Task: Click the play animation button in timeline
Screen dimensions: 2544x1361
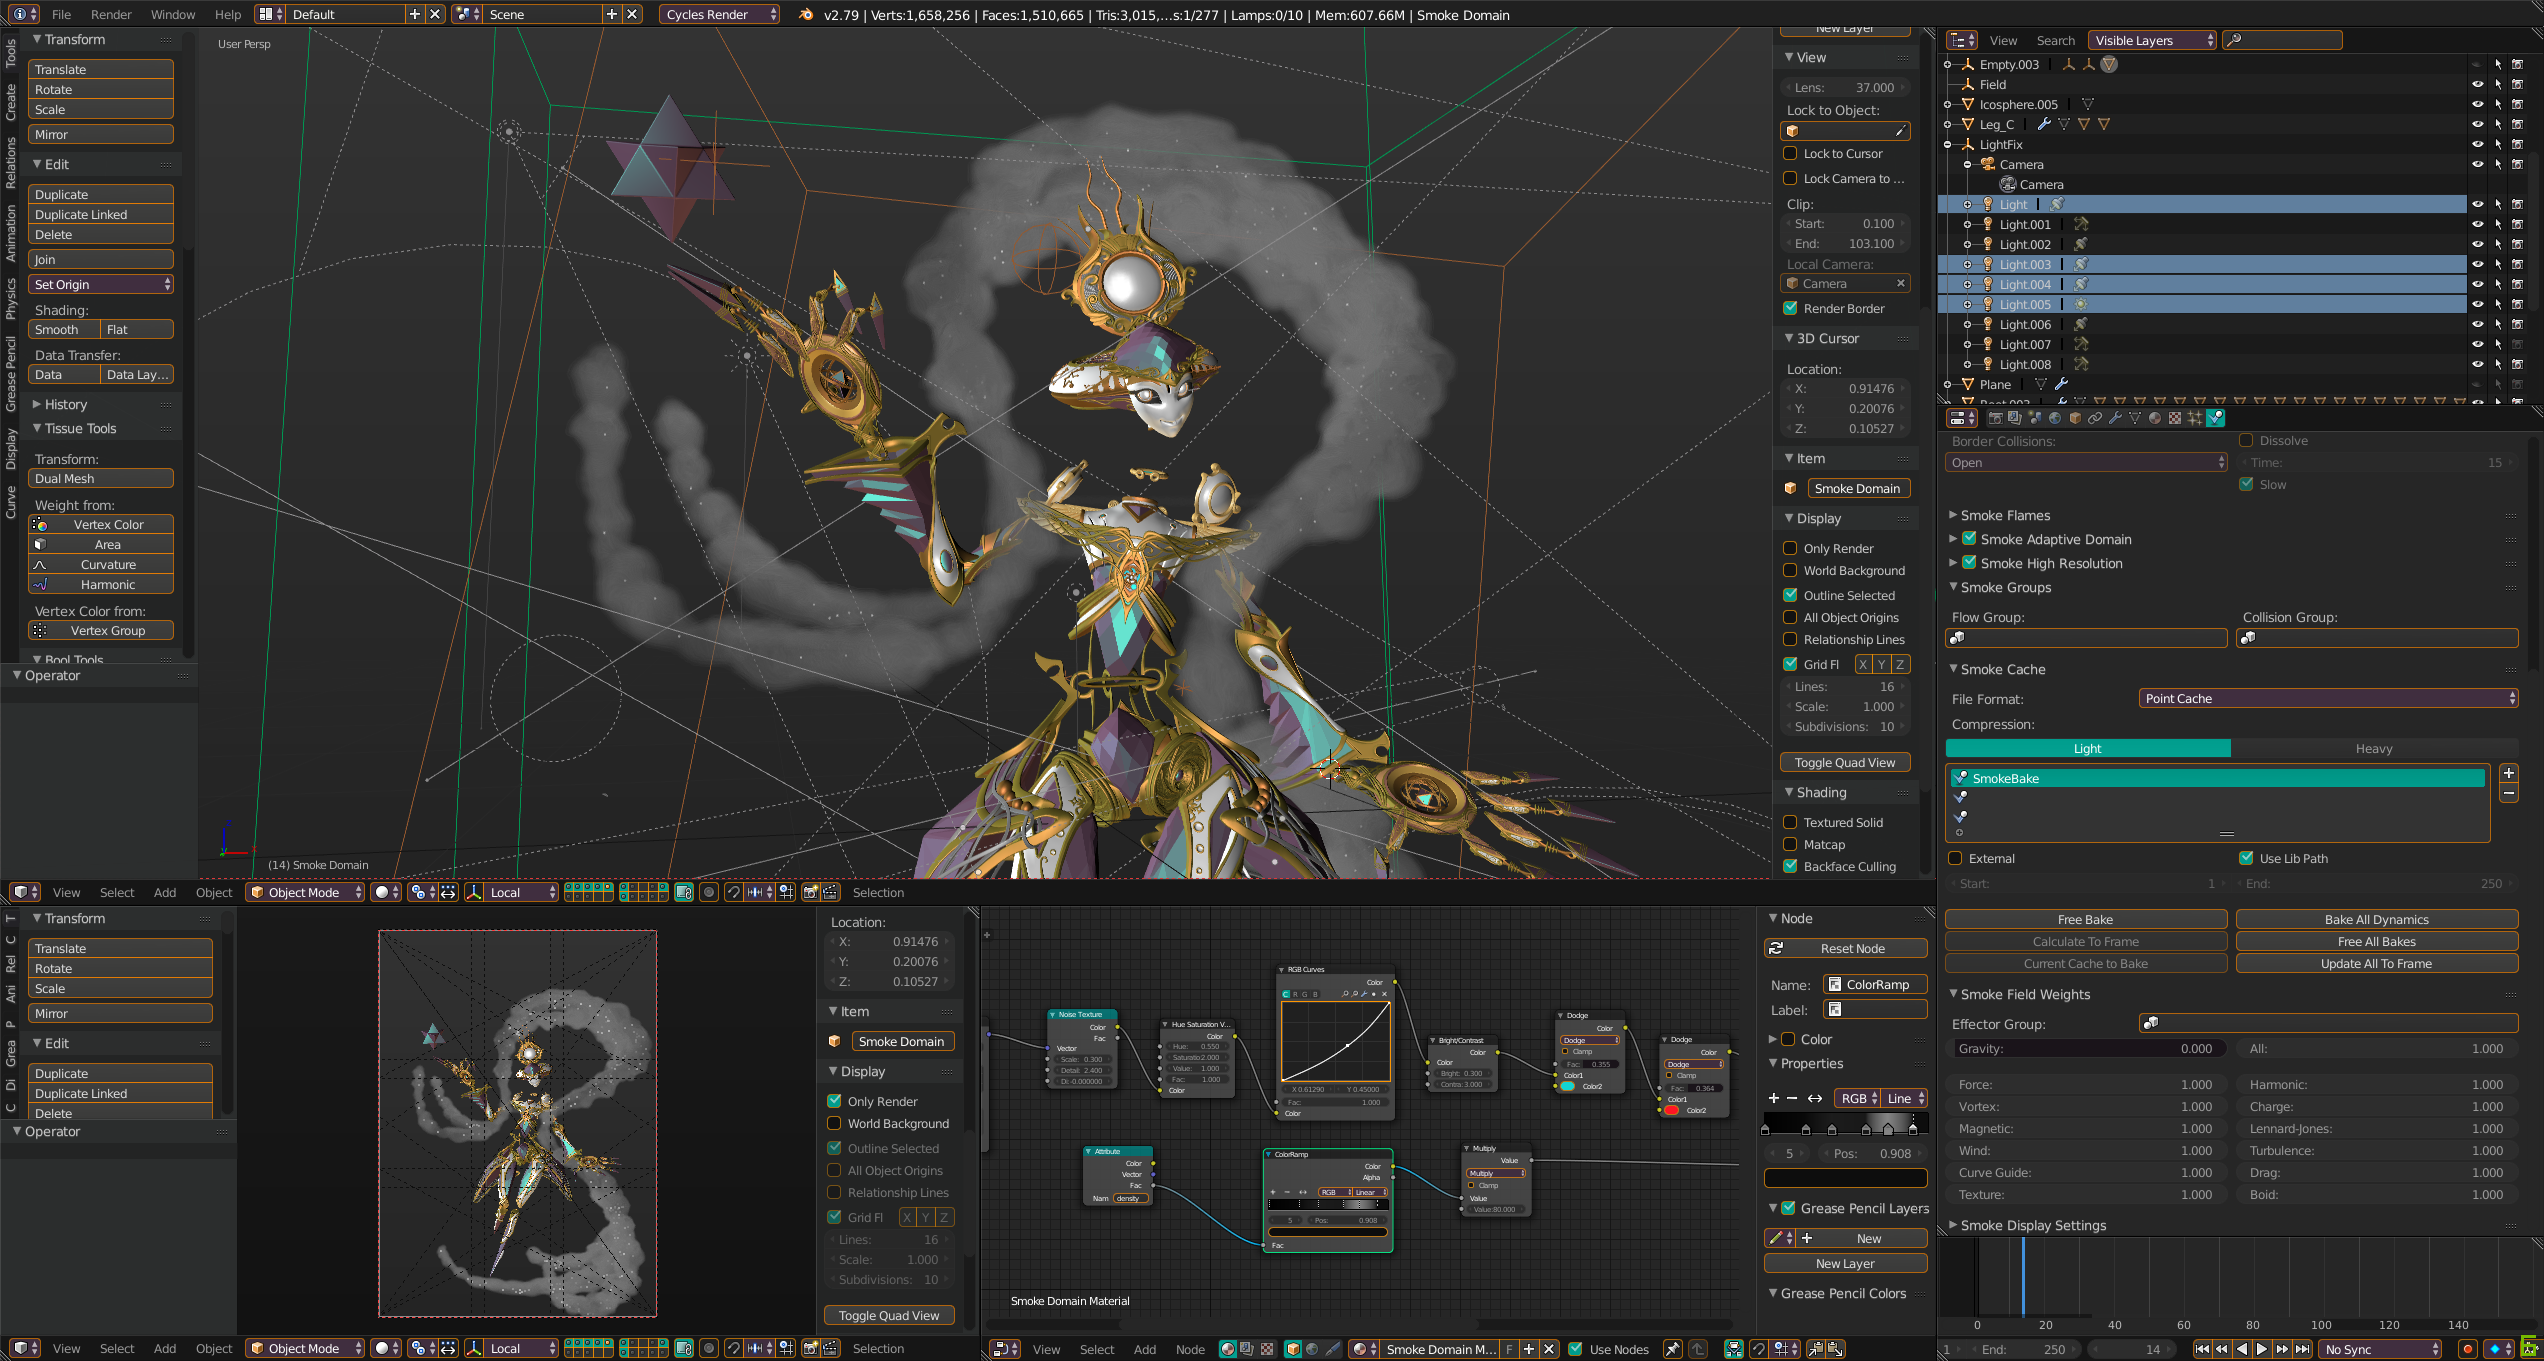Action: [x=2261, y=1349]
